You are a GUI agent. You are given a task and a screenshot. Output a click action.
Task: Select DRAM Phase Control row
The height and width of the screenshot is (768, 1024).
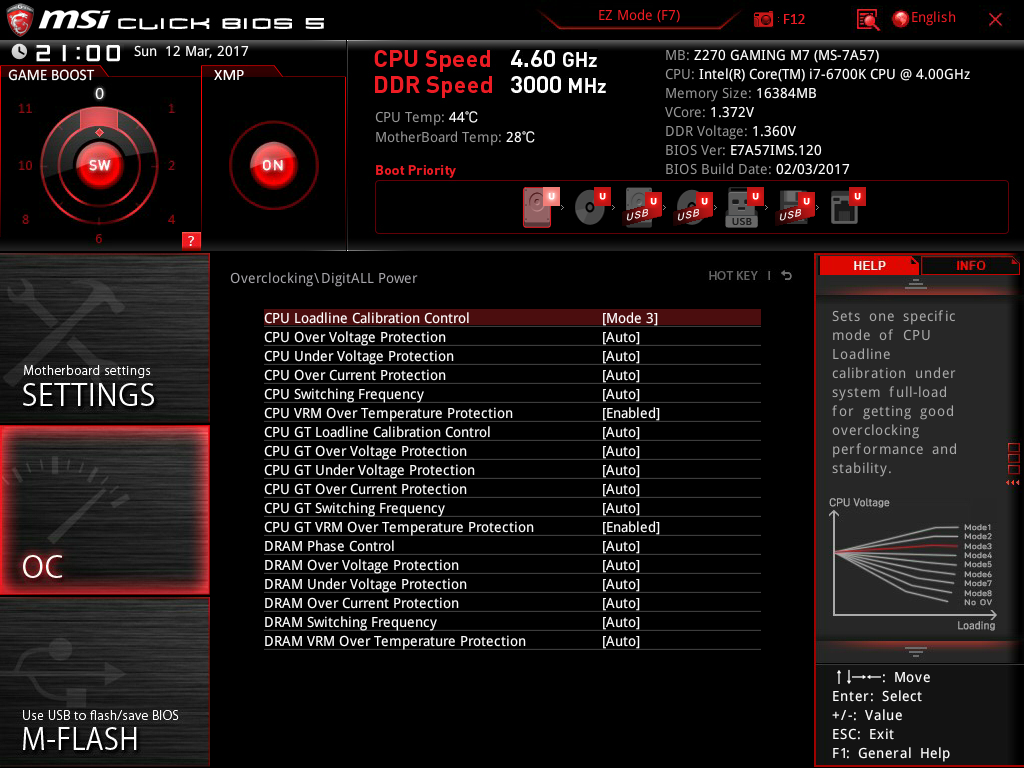coord(512,545)
